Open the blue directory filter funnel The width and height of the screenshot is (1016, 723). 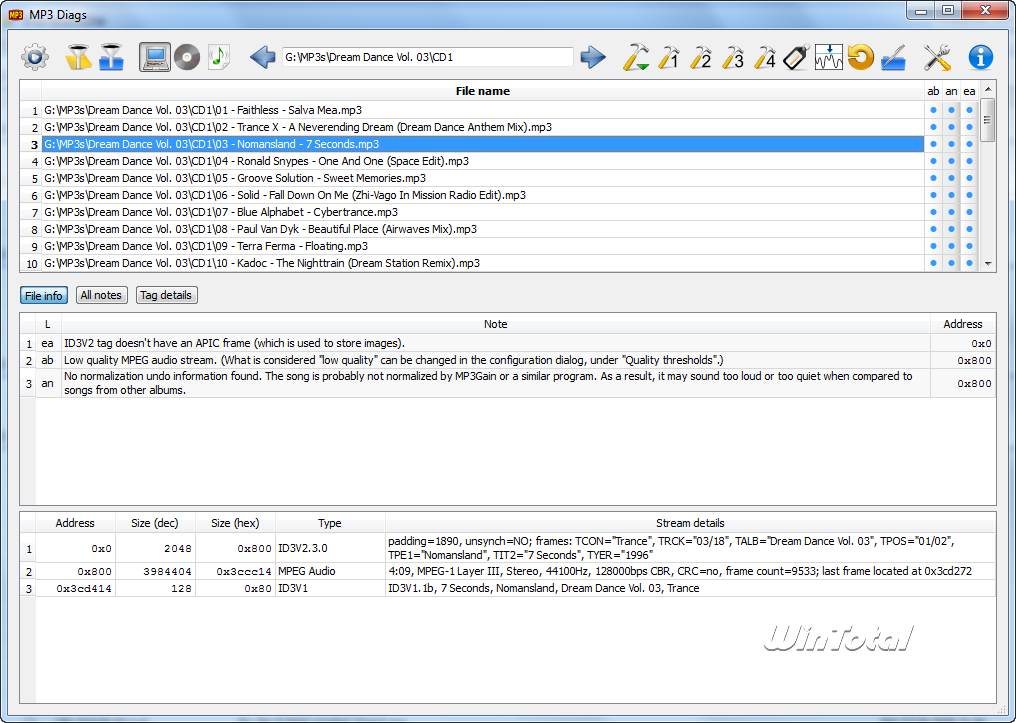click(x=111, y=58)
